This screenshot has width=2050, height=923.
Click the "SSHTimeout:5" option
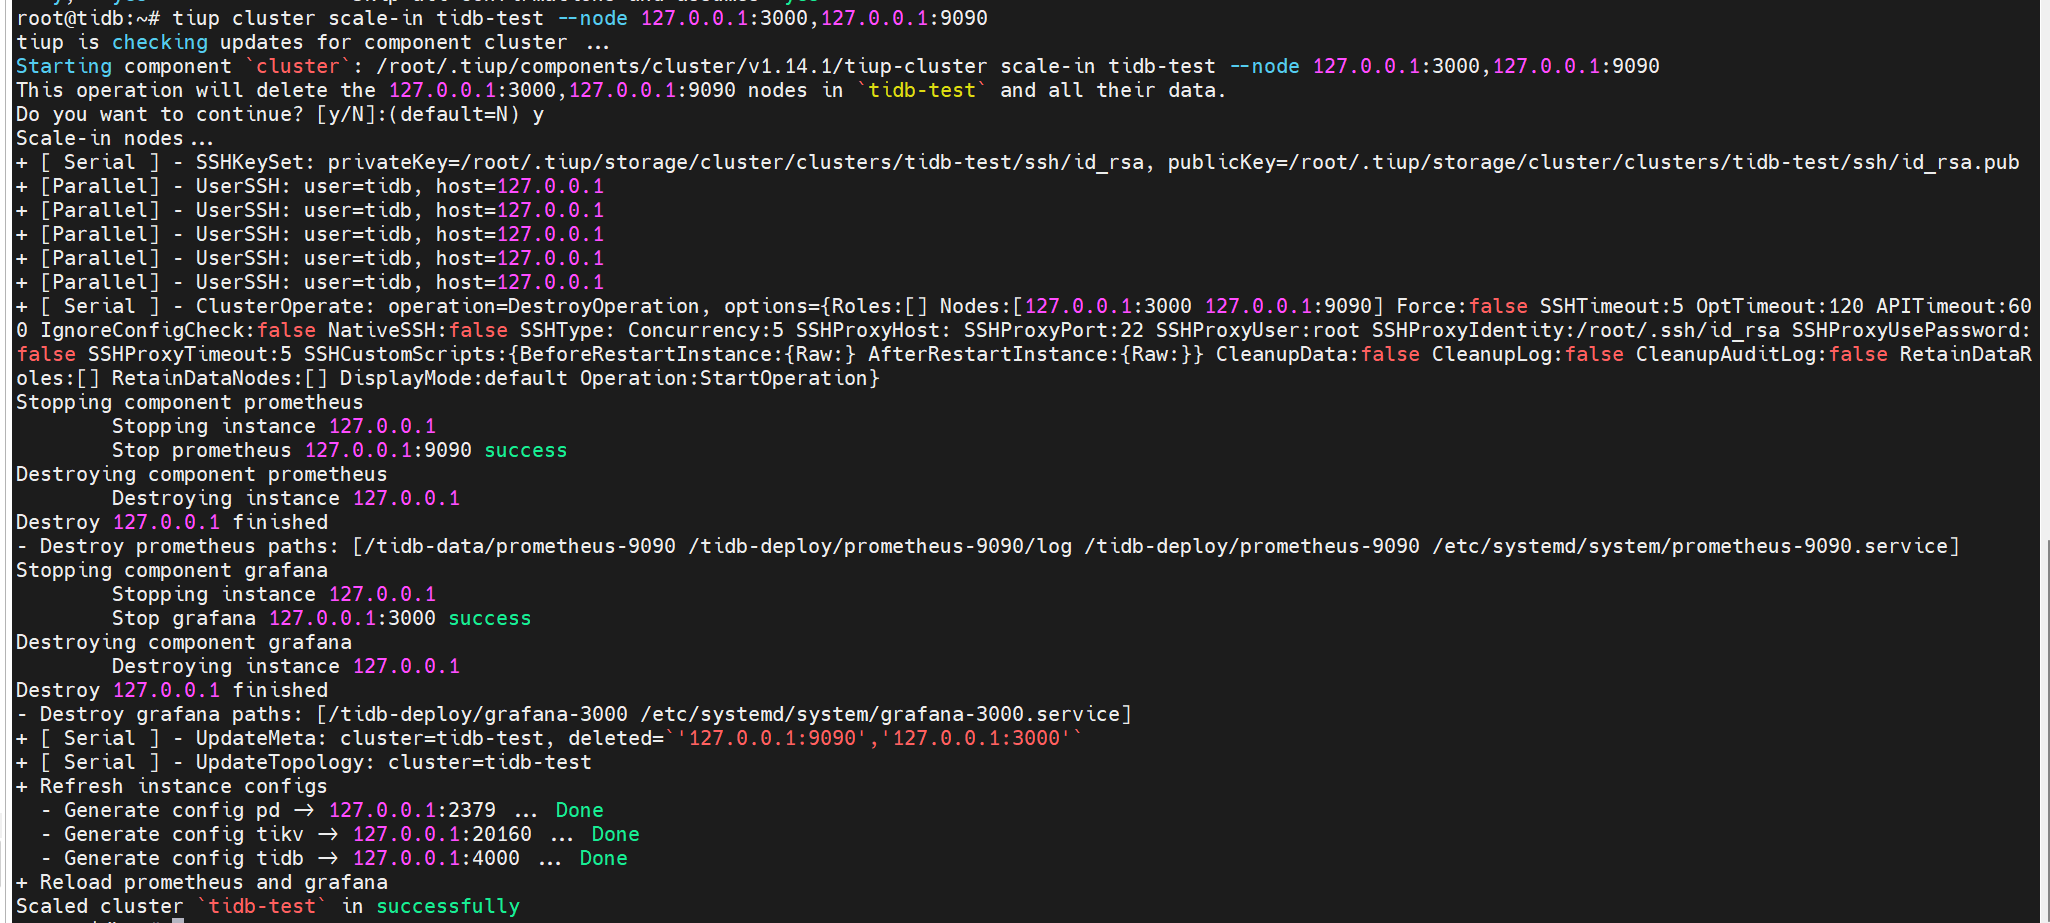tap(1612, 306)
